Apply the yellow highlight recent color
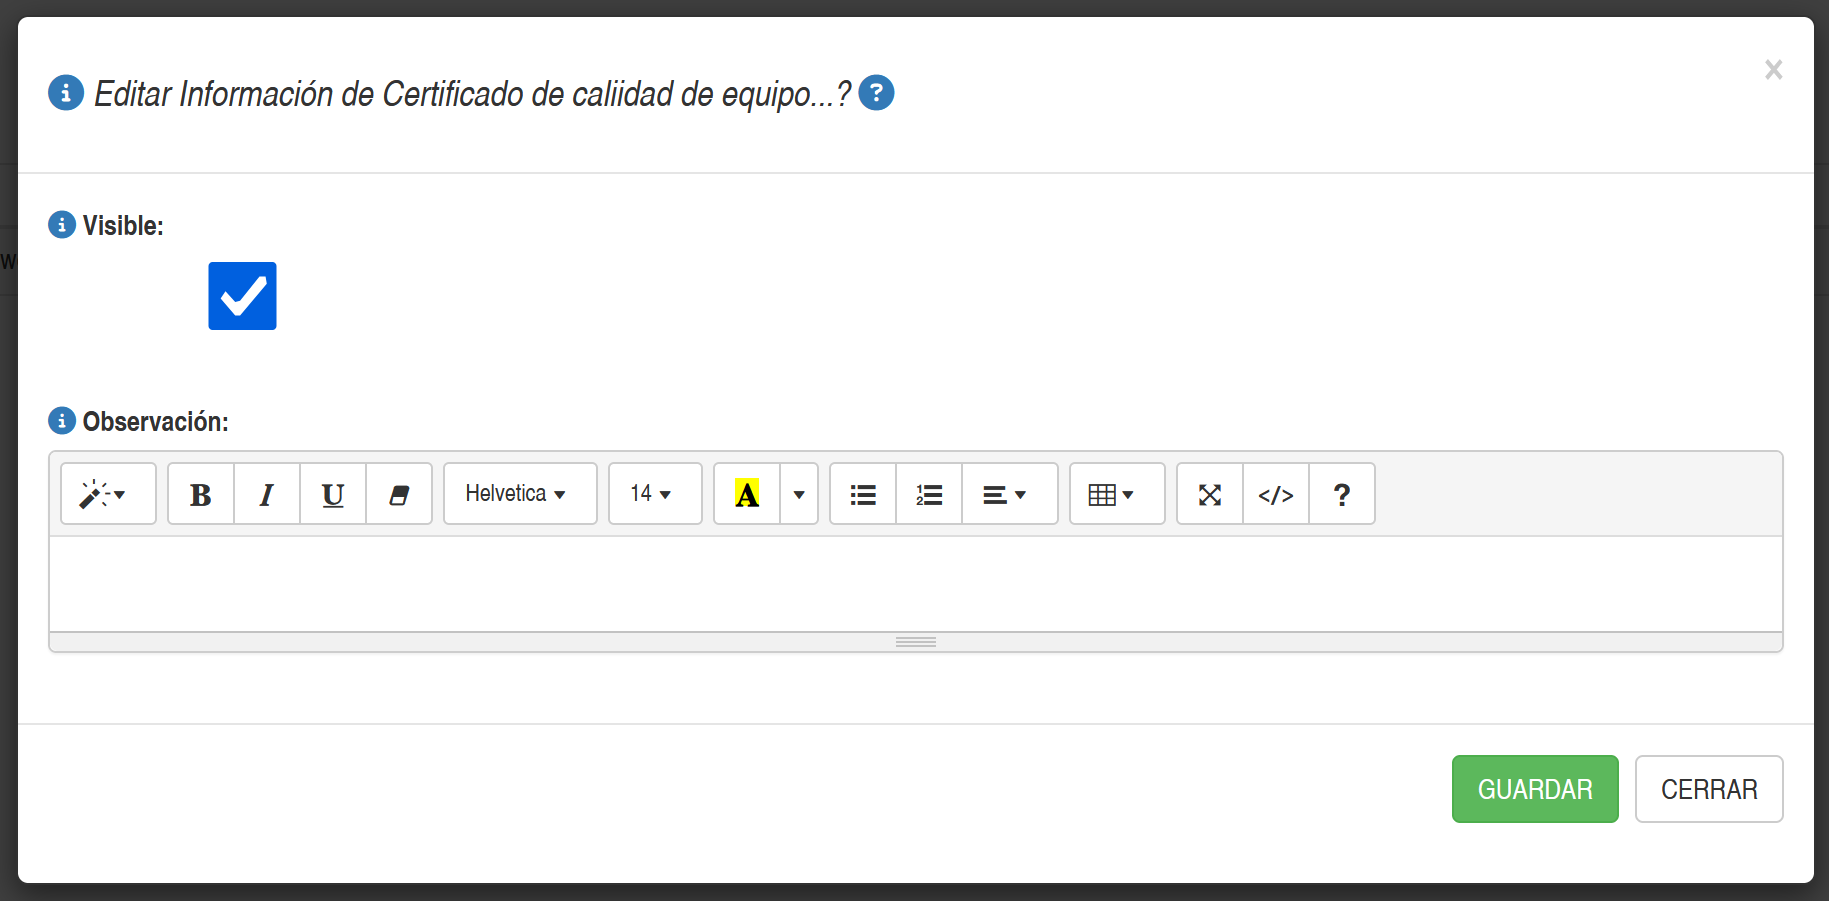This screenshot has width=1829, height=901. pos(747,494)
